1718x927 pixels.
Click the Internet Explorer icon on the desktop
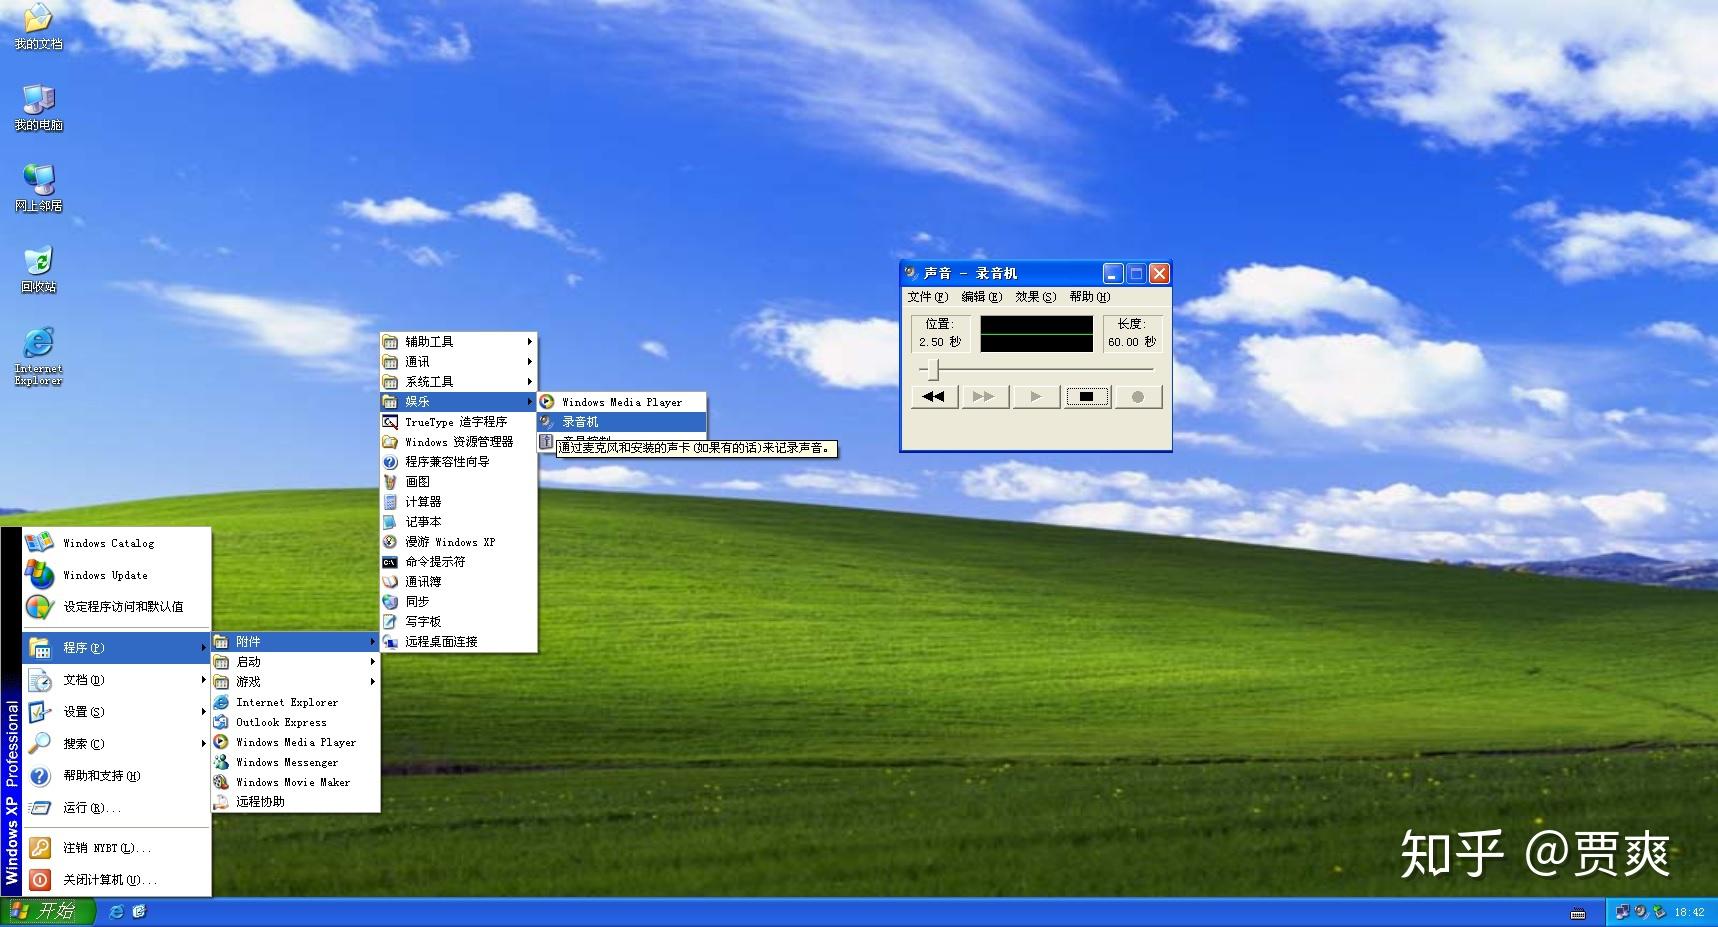tap(38, 356)
